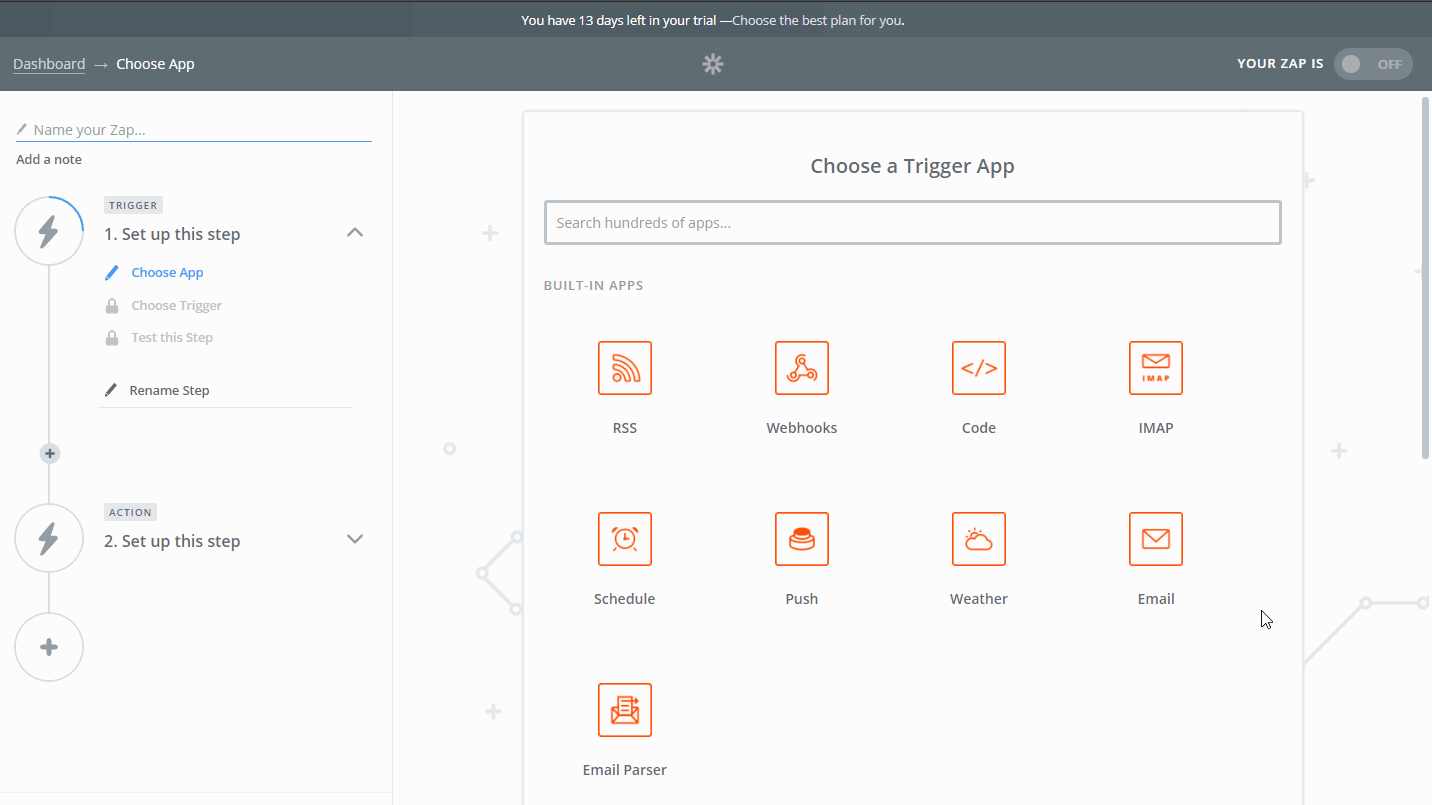Image resolution: width=1432 pixels, height=805 pixels.
Task: Click the Webhooks label text
Action: (802, 428)
